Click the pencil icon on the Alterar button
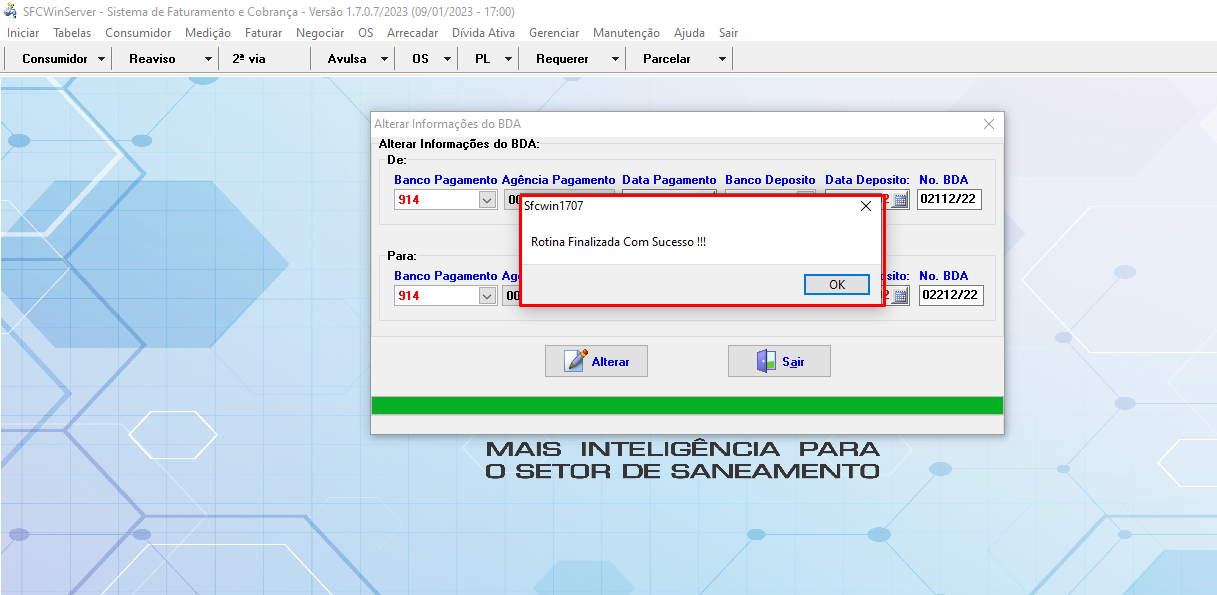The height and width of the screenshot is (595, 1217). [x=576, y=361]
